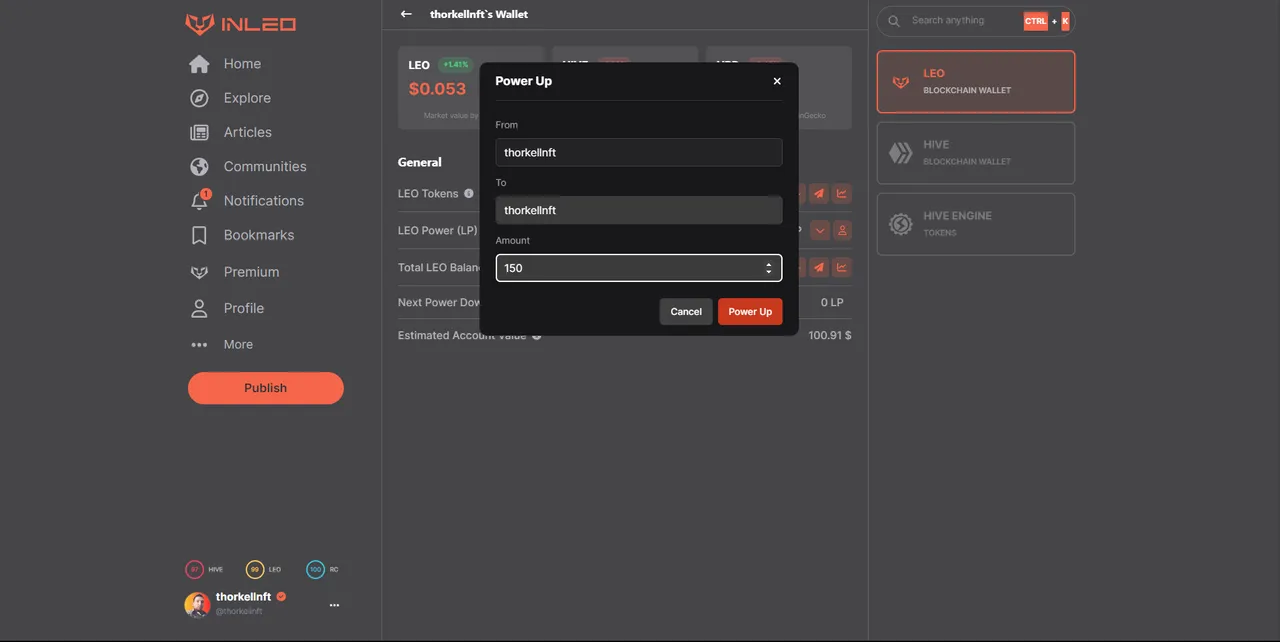Screen dimensions: 1280x642
Task: Expand the More menu in sidebar
Action: coord(222,344)
